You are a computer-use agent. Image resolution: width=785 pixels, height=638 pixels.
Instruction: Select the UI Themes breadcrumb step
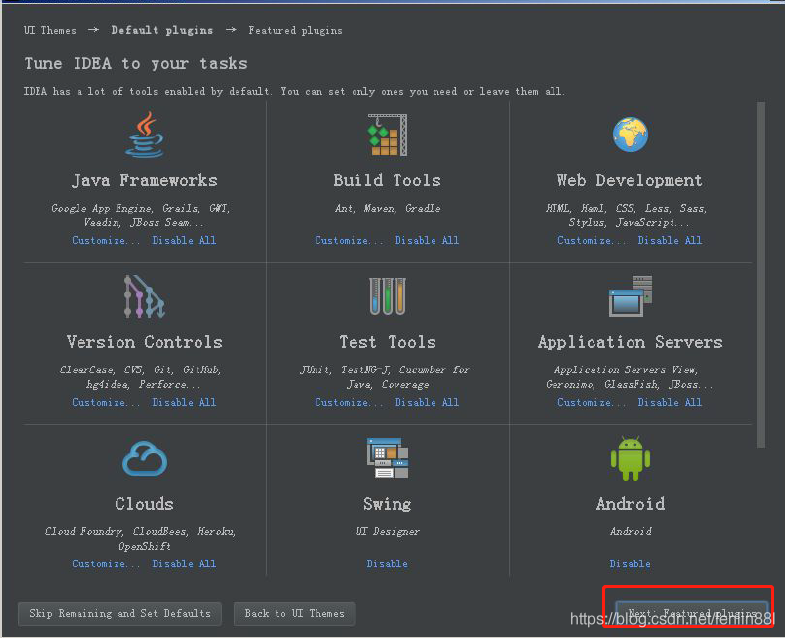click(50, 31)
